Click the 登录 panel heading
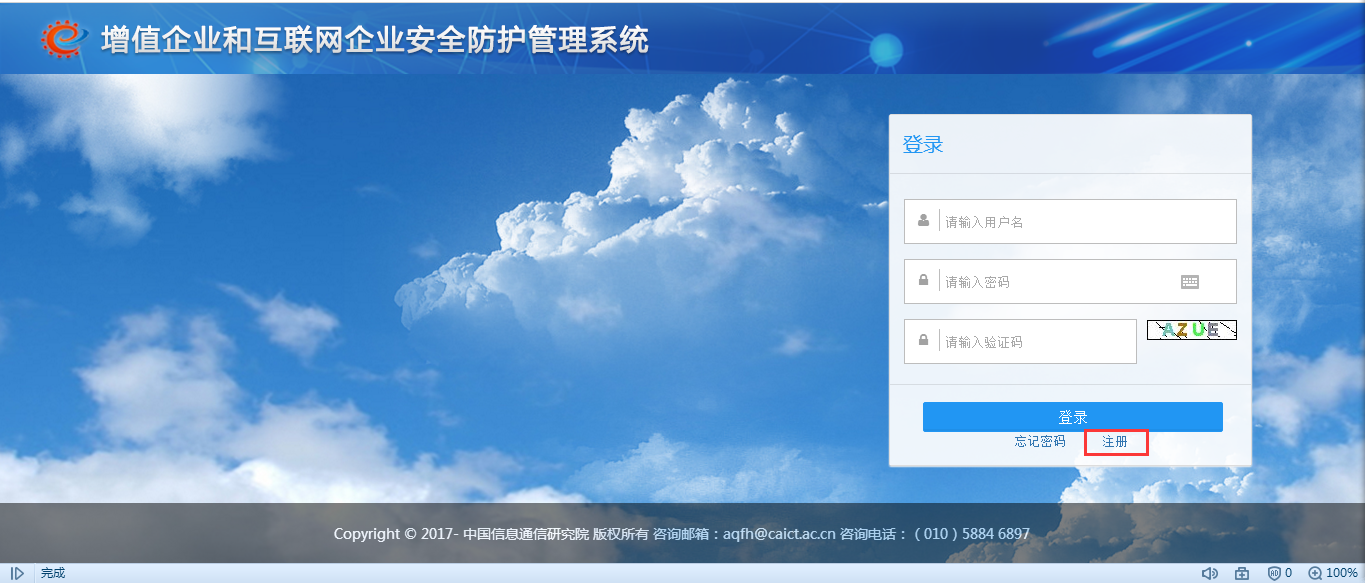1365x583 pixels. tap(923, 144)
